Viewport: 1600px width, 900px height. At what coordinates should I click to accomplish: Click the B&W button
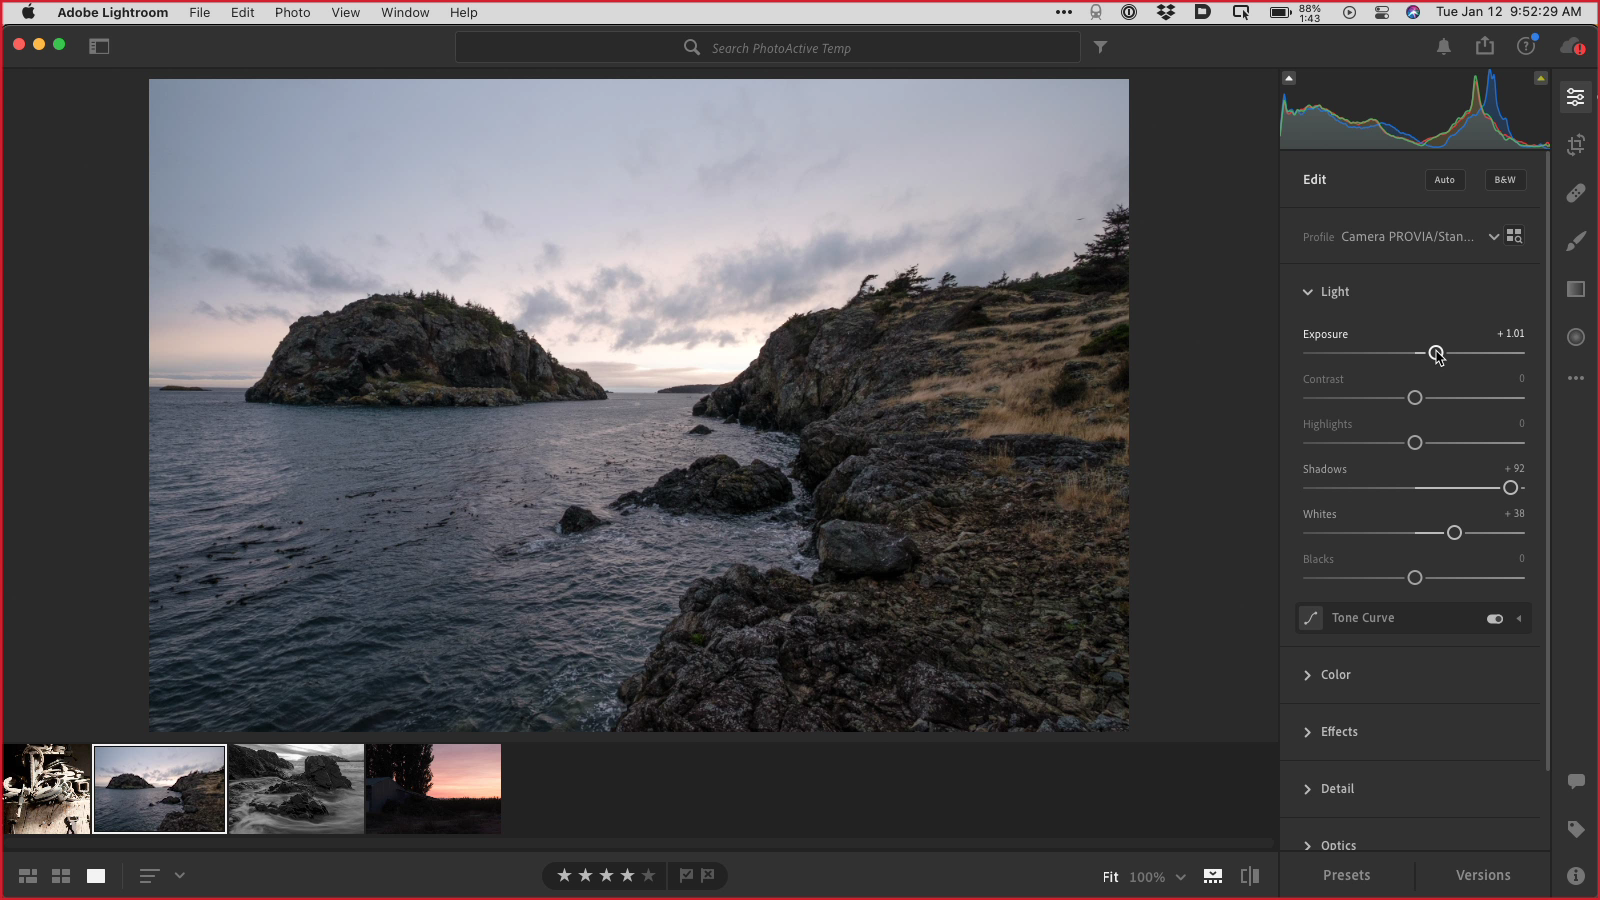pyautogui.click(x=1505, y=180)
